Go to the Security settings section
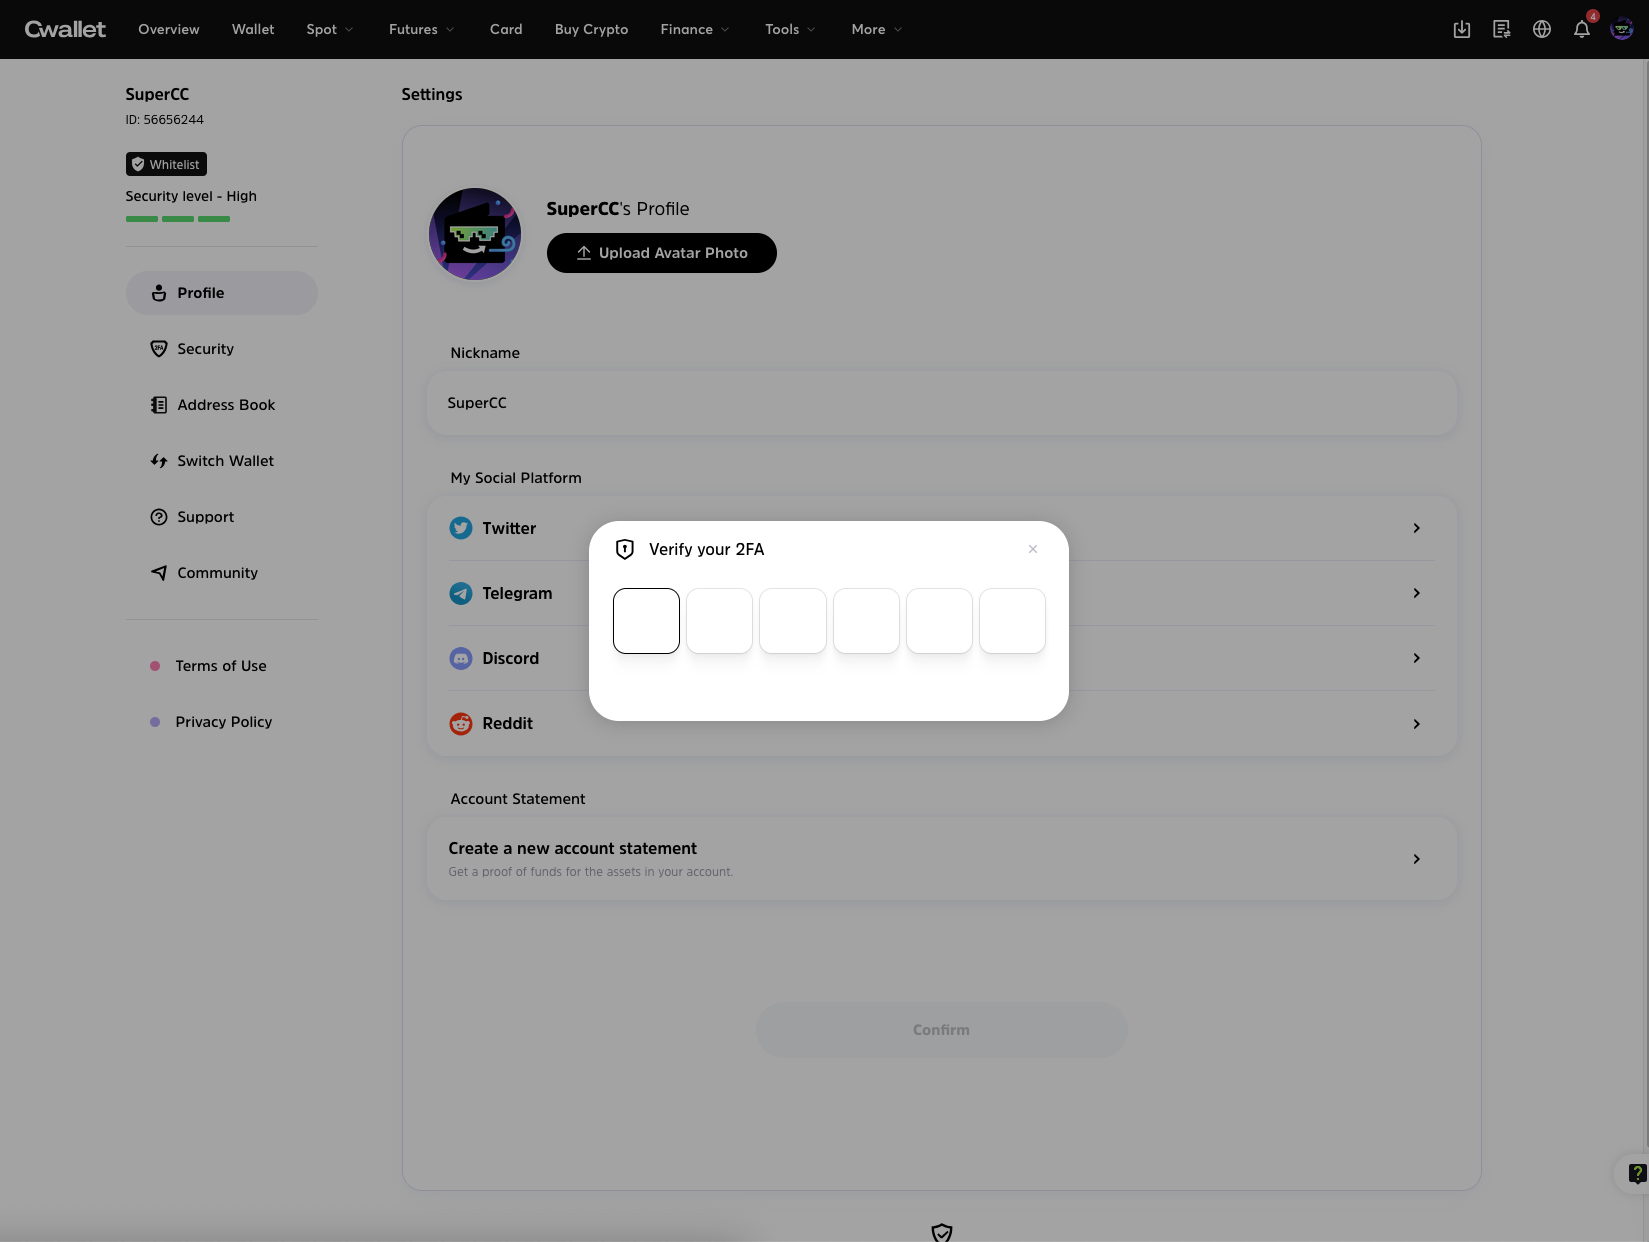The image size is (1649, 1242). click(205, 349)
